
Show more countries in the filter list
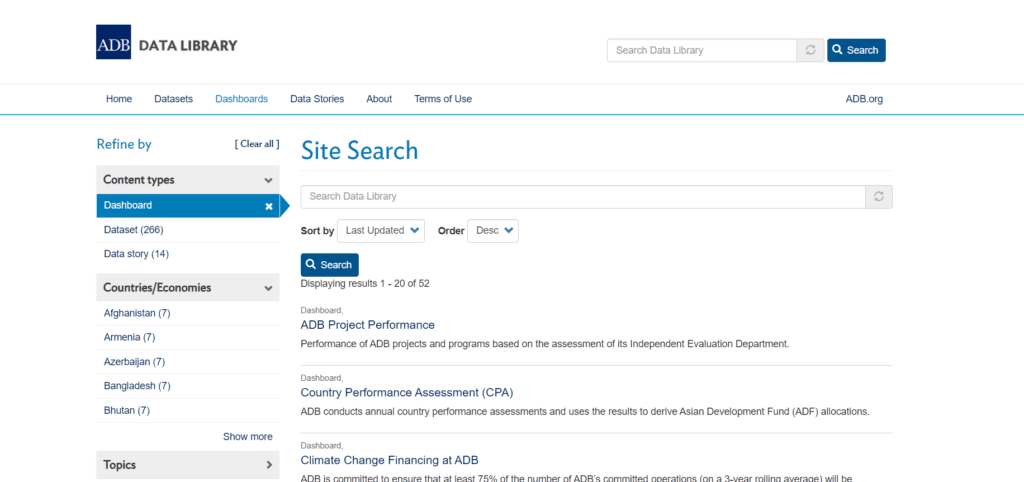(x=248, y=436)
